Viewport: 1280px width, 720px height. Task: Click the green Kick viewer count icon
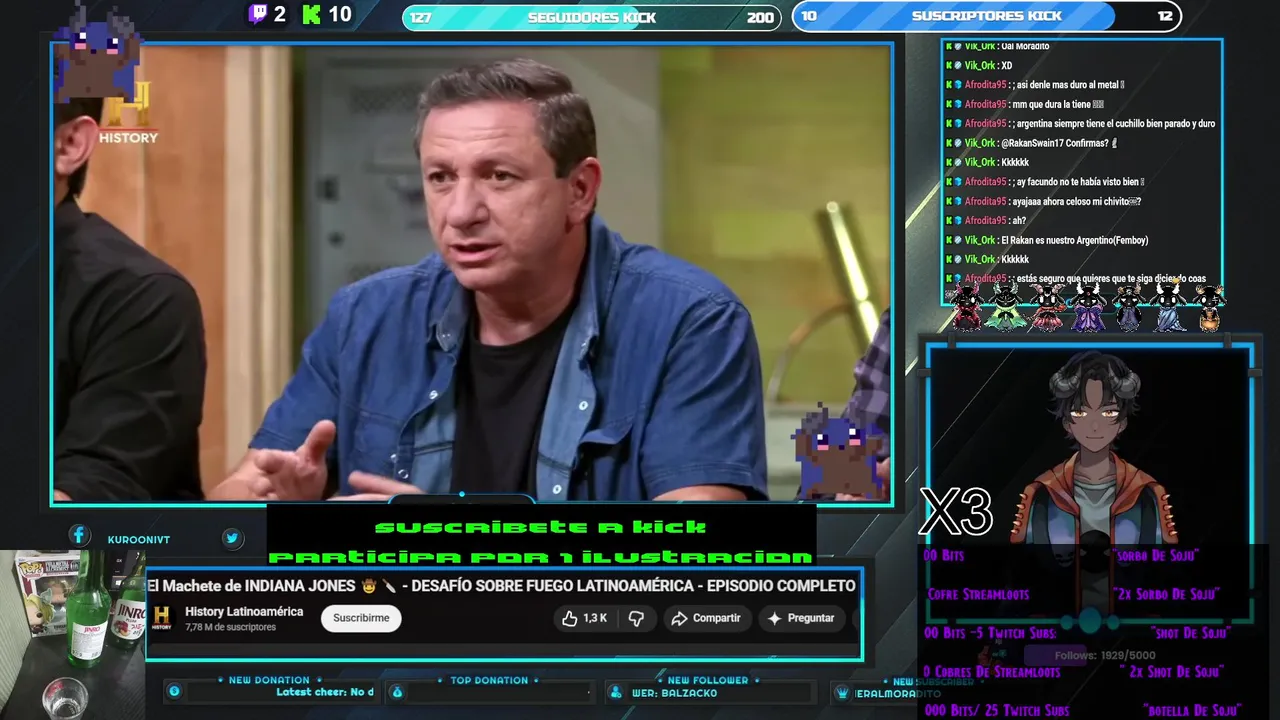(312, 14)
